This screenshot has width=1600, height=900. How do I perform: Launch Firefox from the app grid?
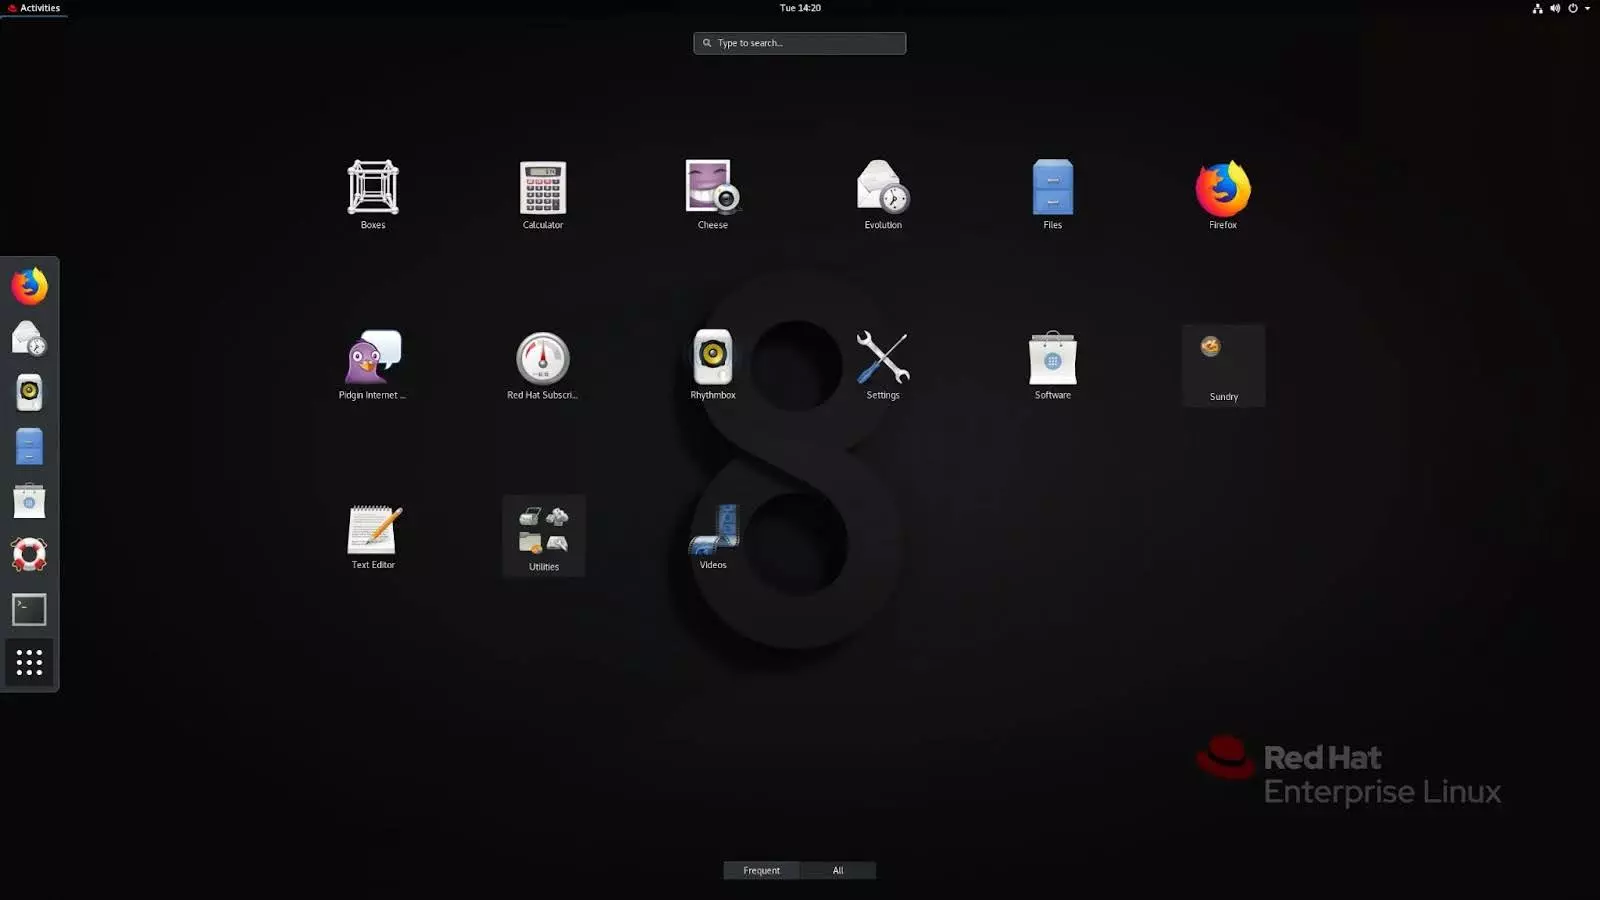(x=1223, y=194)
